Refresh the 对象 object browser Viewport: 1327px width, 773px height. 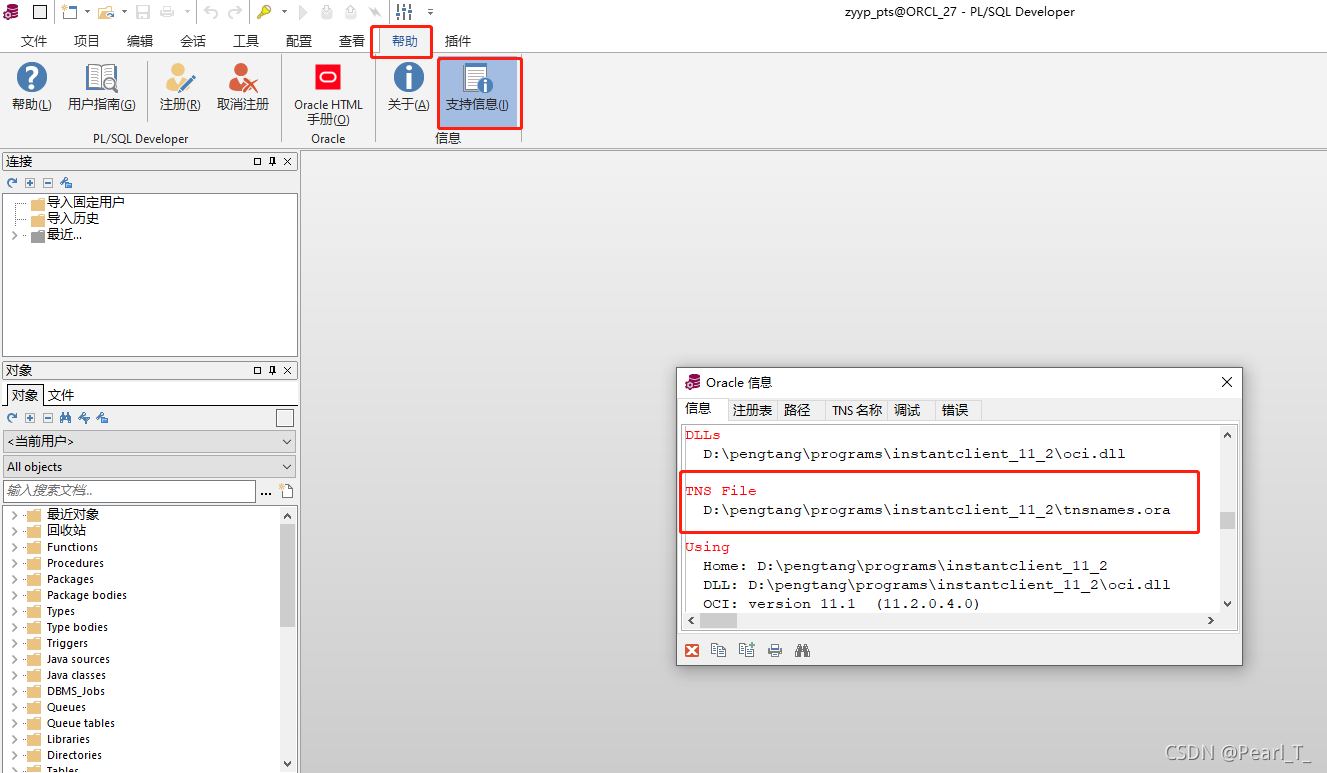(12, 418)
